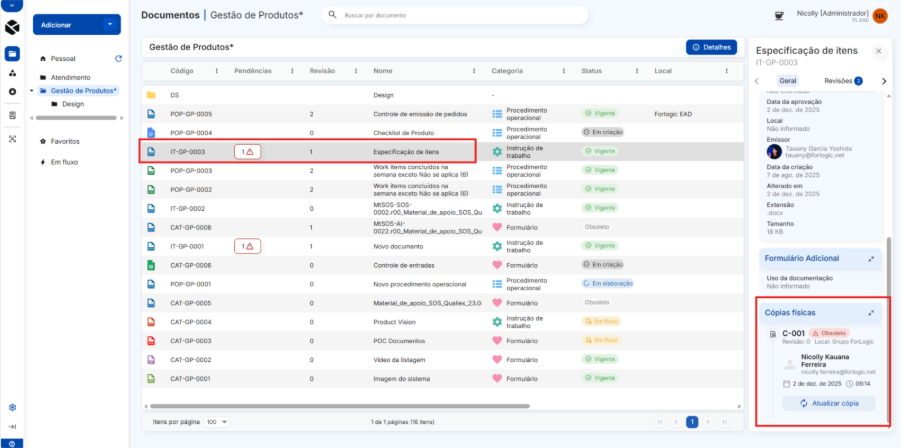Collapse the Gestão de Produtos tree node

tap(32, 91)
